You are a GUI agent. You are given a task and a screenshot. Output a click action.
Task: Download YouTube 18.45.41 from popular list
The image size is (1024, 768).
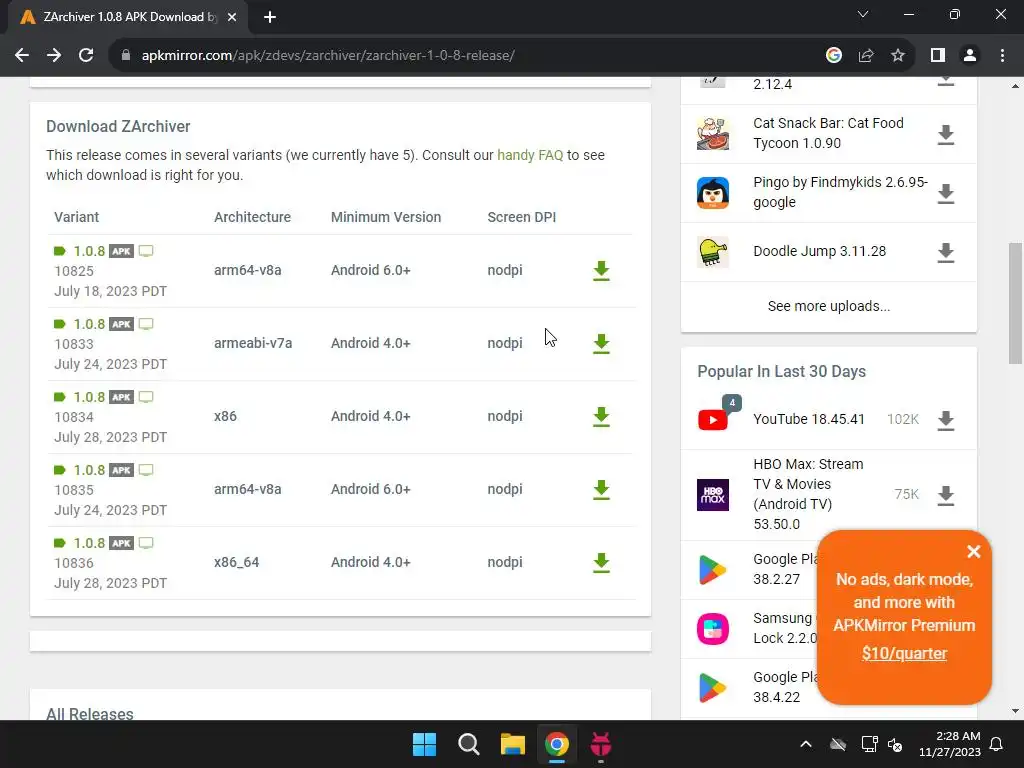[x=945, y=421]
